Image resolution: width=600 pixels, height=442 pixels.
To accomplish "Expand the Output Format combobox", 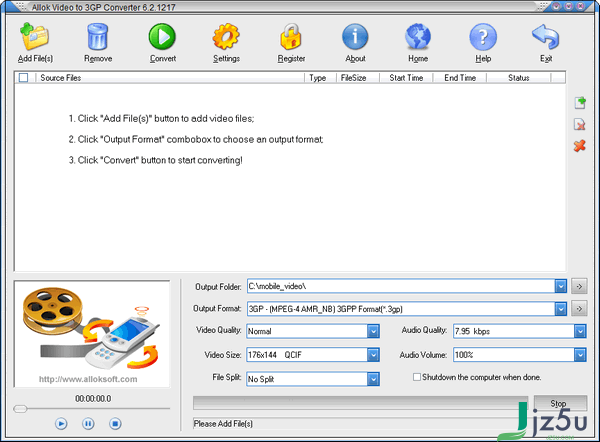I will coord(561,309).
